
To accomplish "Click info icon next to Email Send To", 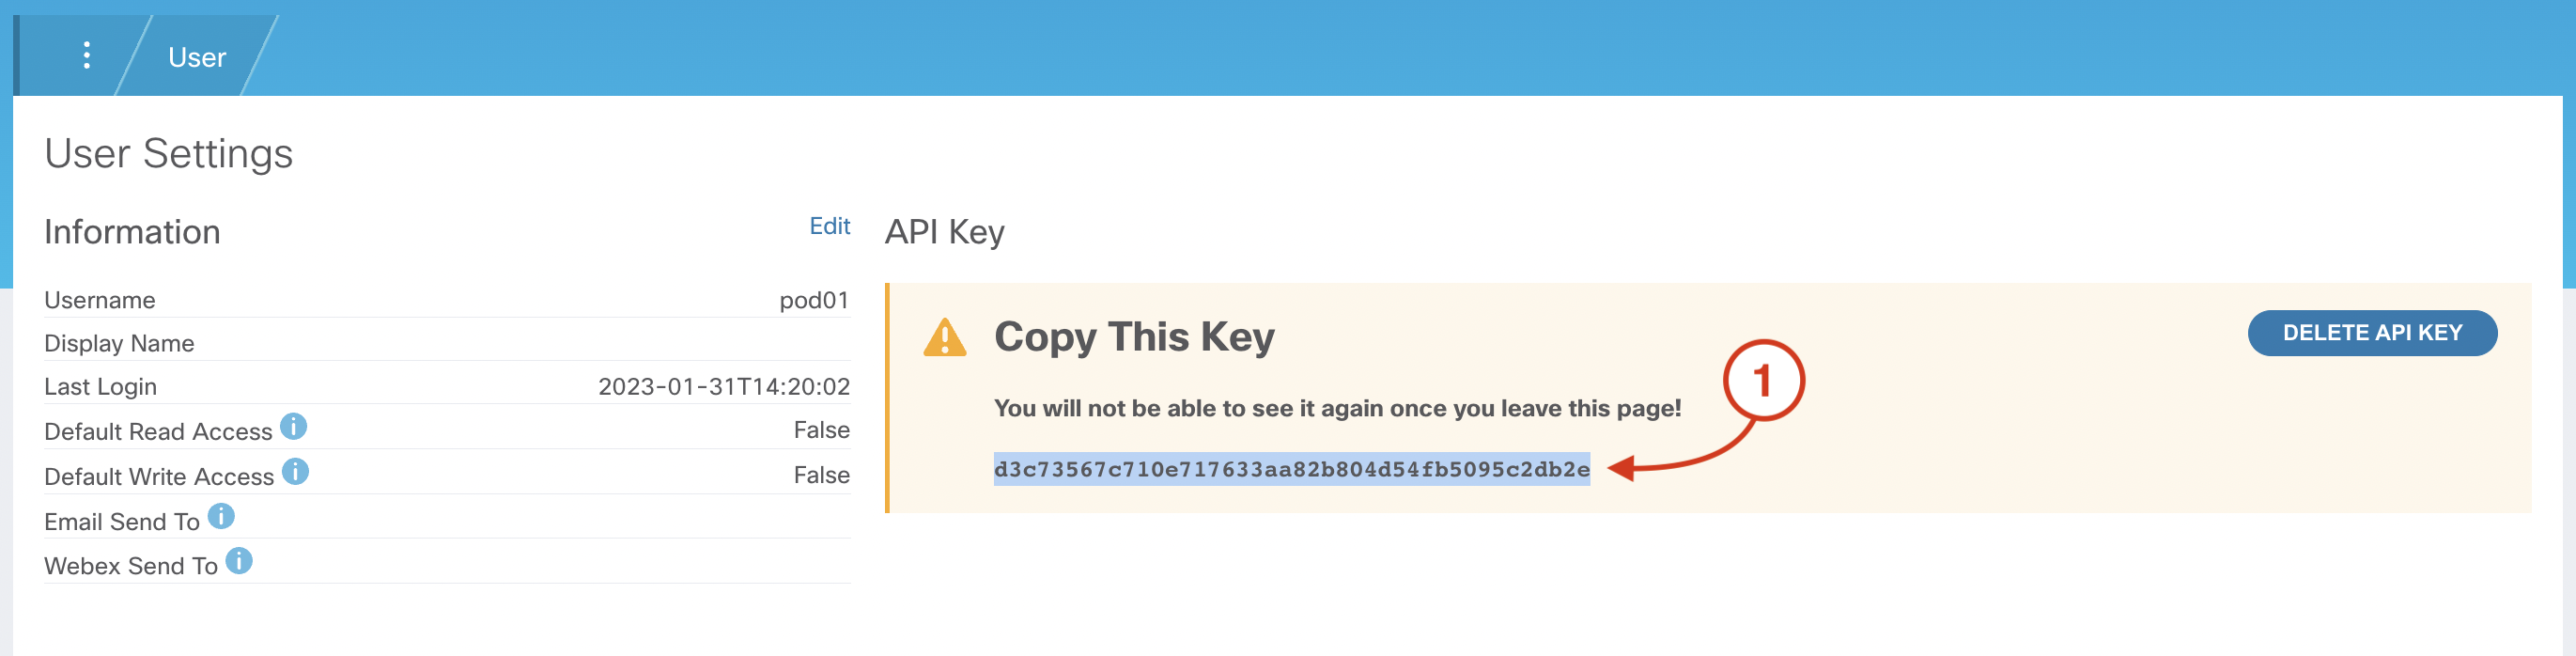I will tap(221, 517).
